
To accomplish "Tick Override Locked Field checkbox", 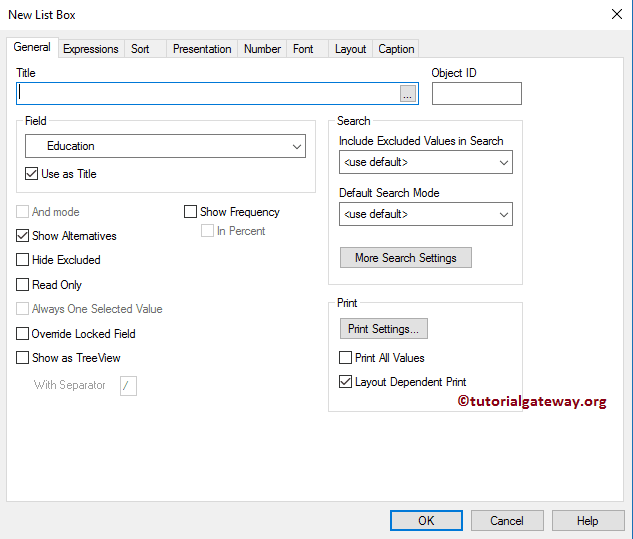I will coord(23,334).
